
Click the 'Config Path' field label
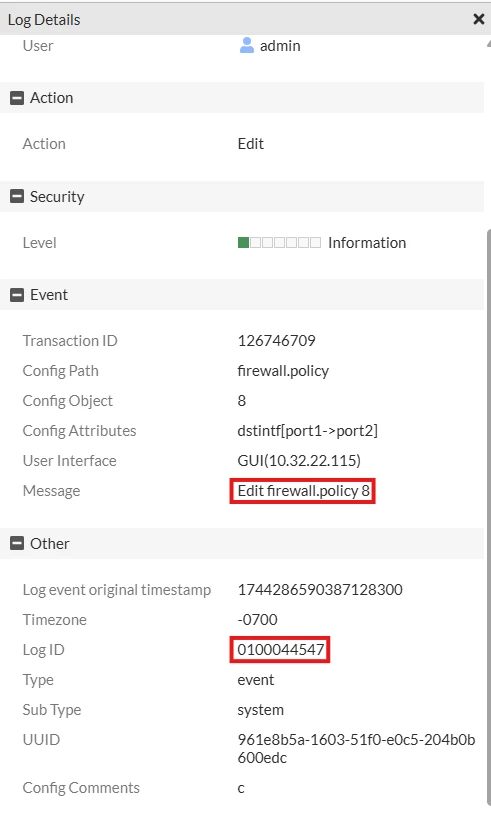(x=61, y=371)
